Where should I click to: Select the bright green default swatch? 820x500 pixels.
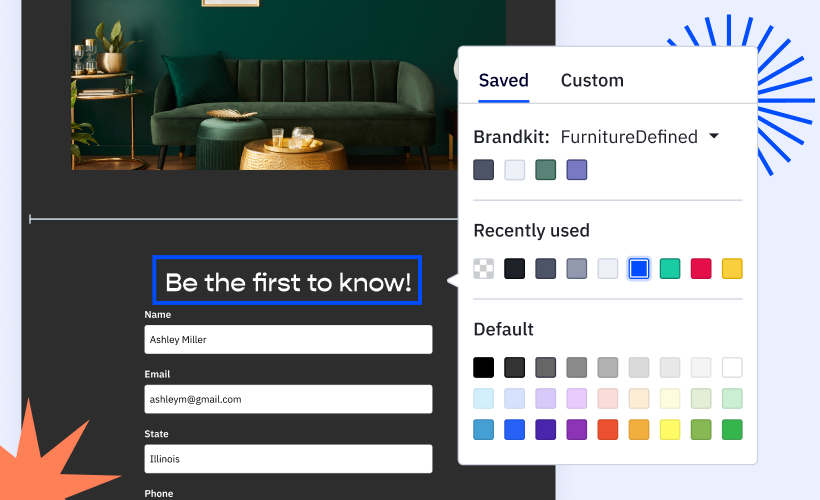732,429
